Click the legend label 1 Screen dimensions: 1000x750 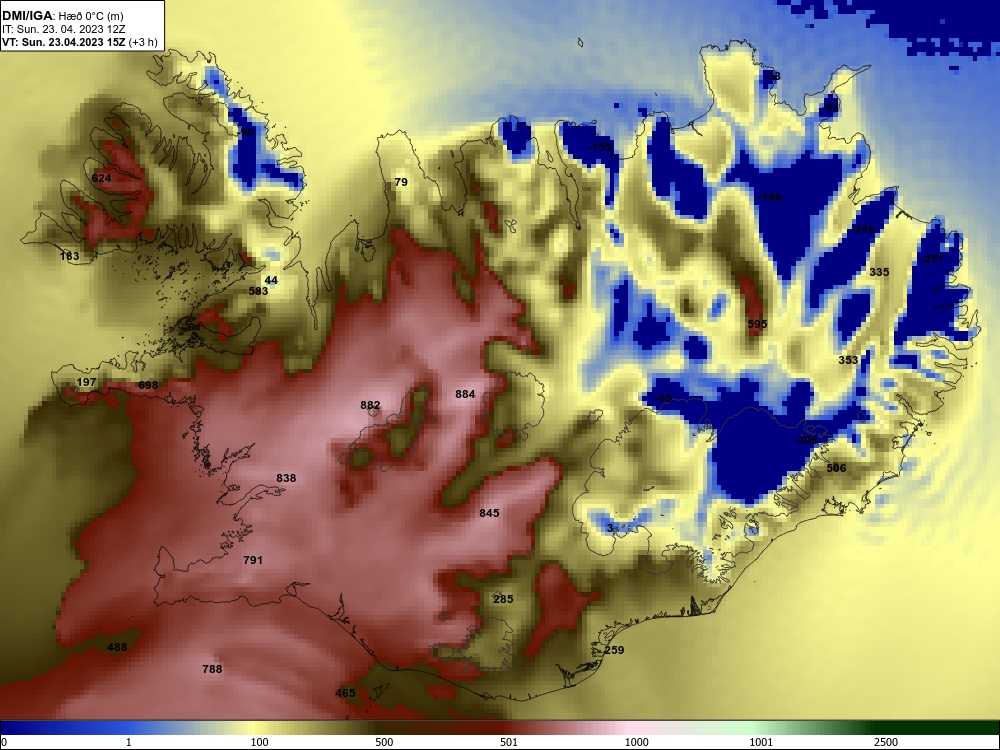tap(128, 742)
